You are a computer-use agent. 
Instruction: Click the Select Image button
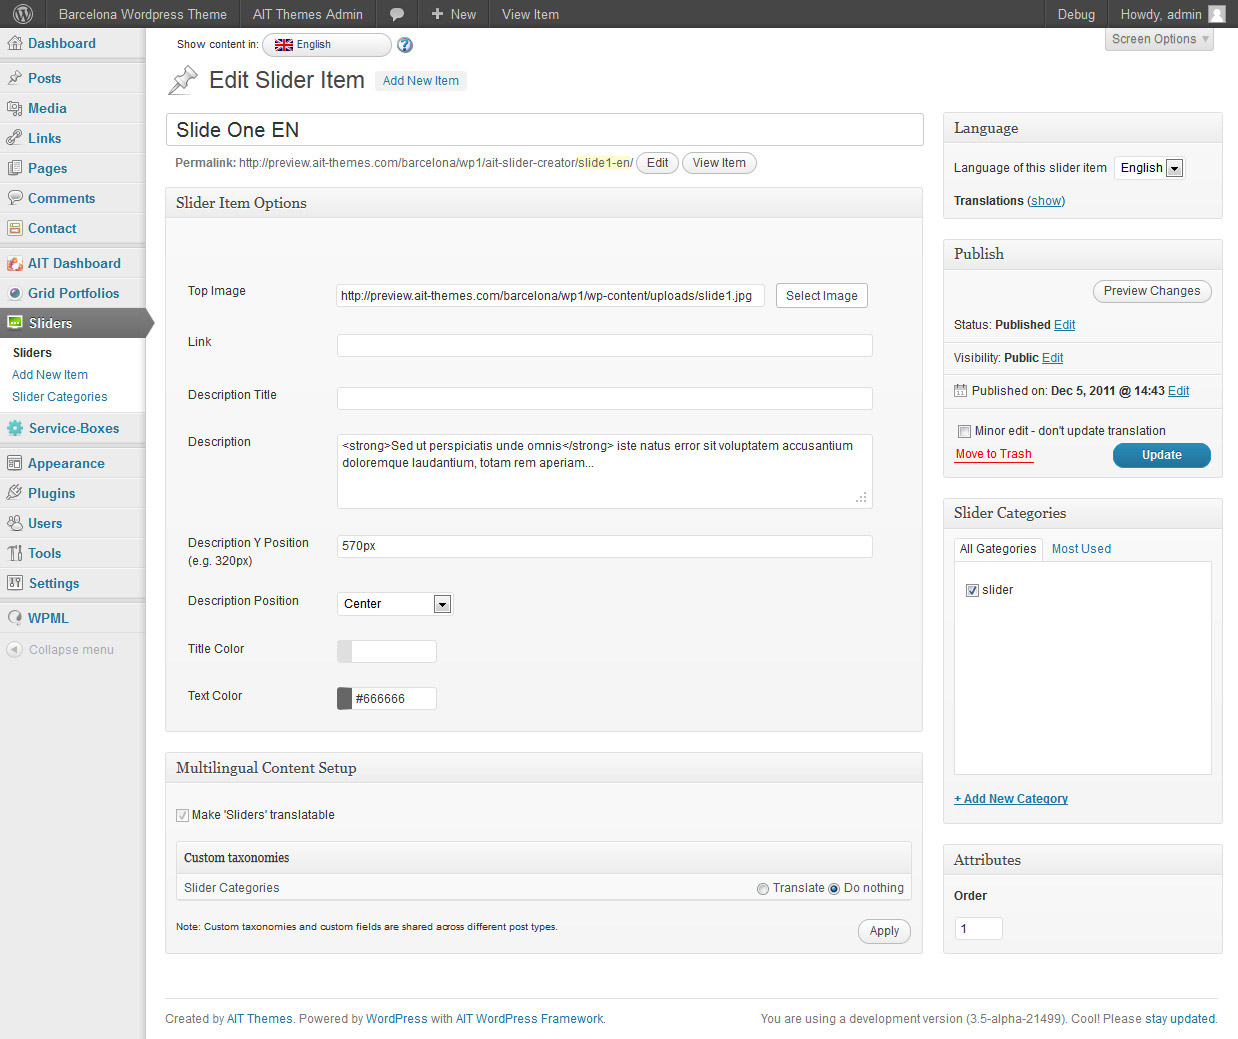click(x=822, y=296)
